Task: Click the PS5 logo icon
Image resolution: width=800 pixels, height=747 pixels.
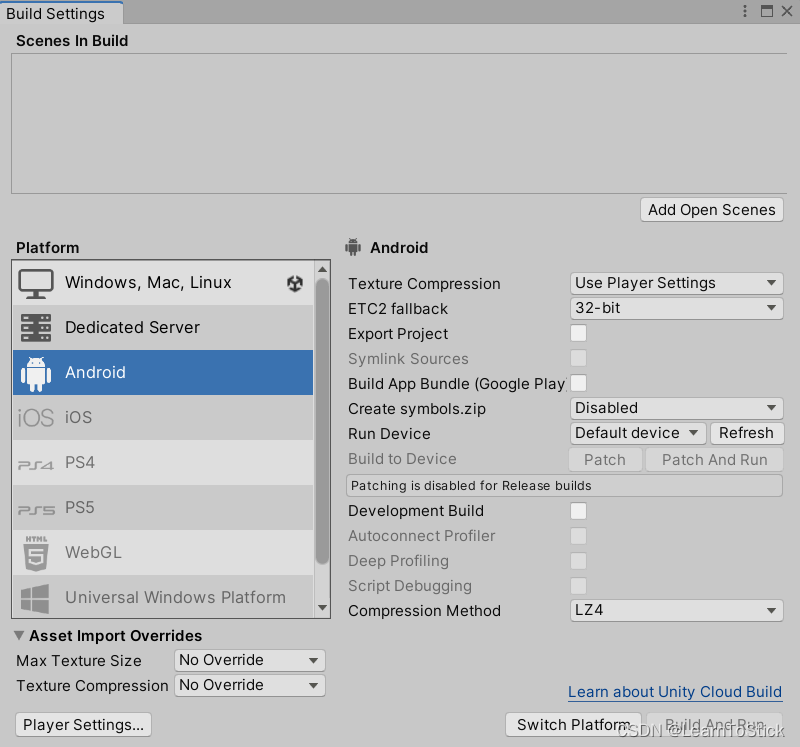Action: point(36,509)
